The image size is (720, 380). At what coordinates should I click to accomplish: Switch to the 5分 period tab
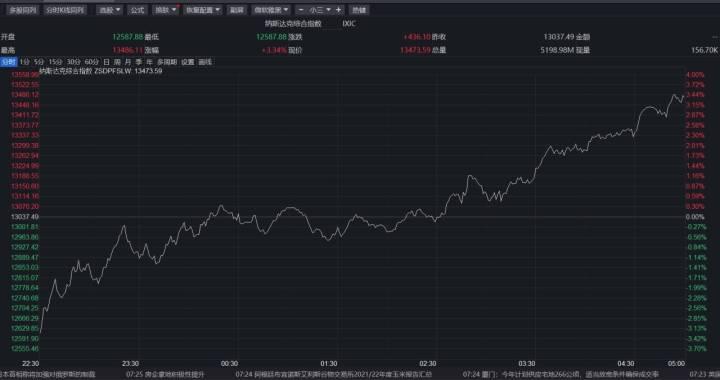tap(39, 62)
